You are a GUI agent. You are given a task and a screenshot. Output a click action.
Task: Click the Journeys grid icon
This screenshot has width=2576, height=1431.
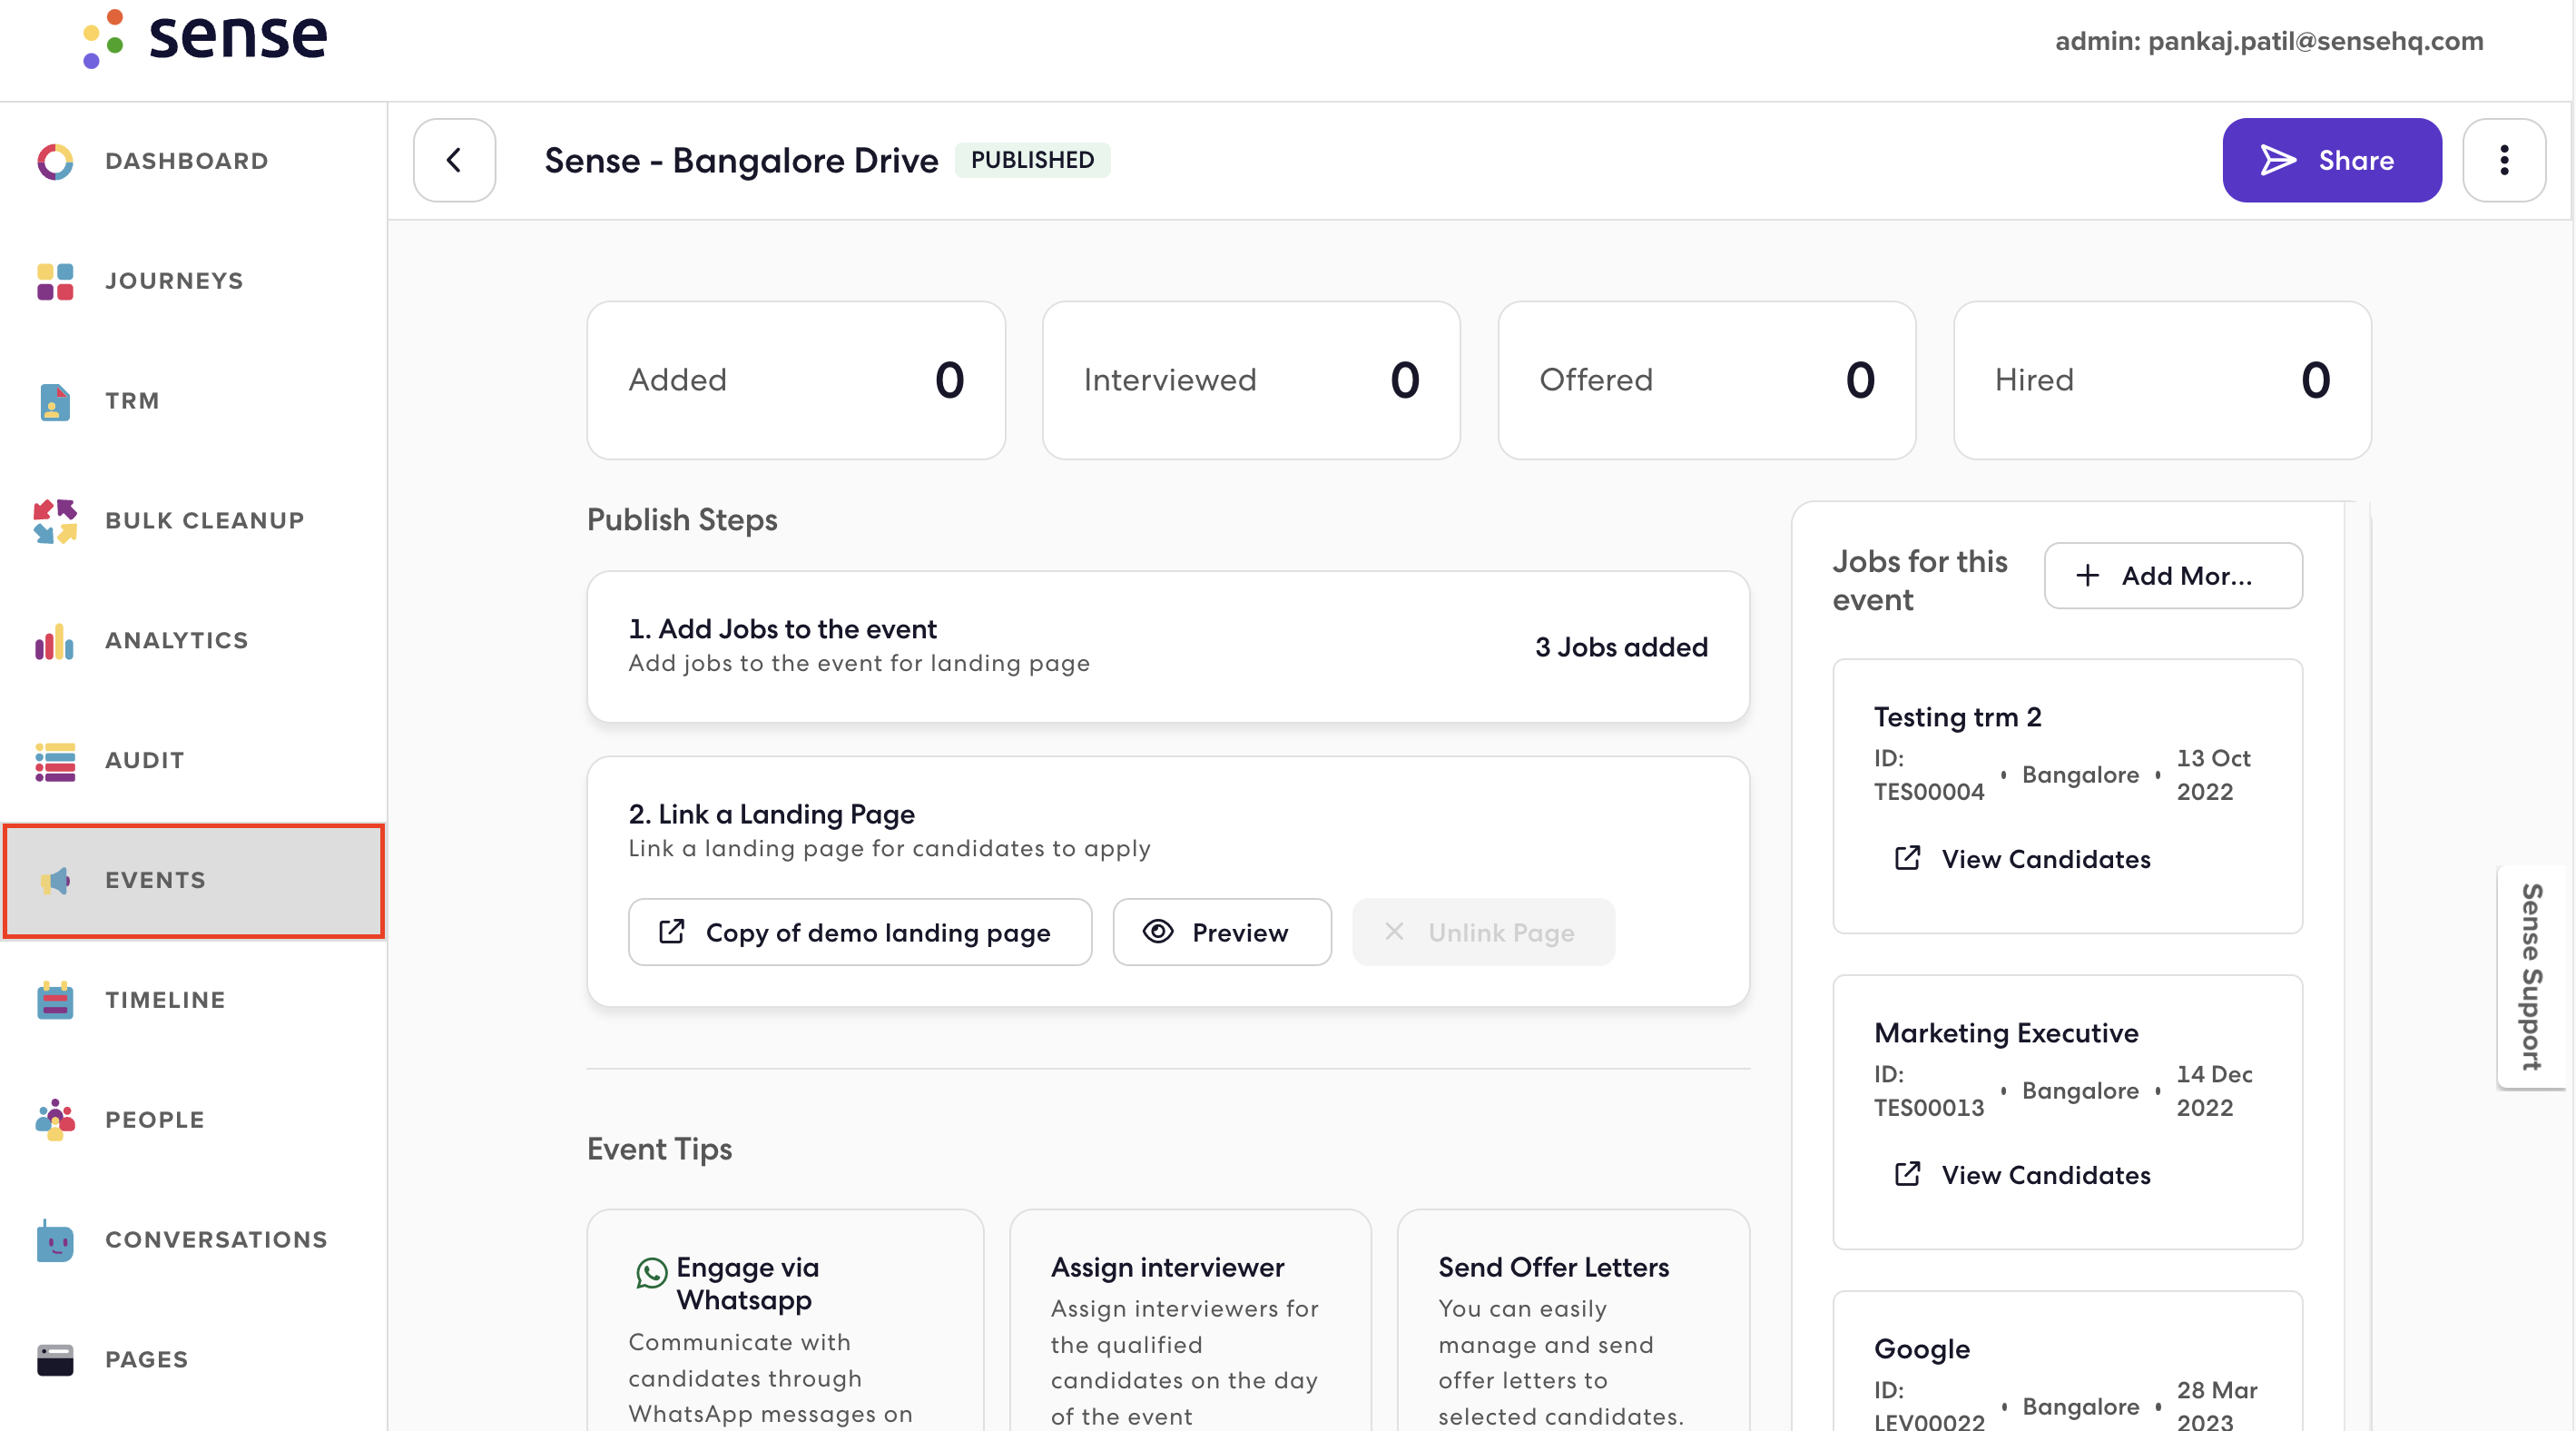(x=55, y=281)
